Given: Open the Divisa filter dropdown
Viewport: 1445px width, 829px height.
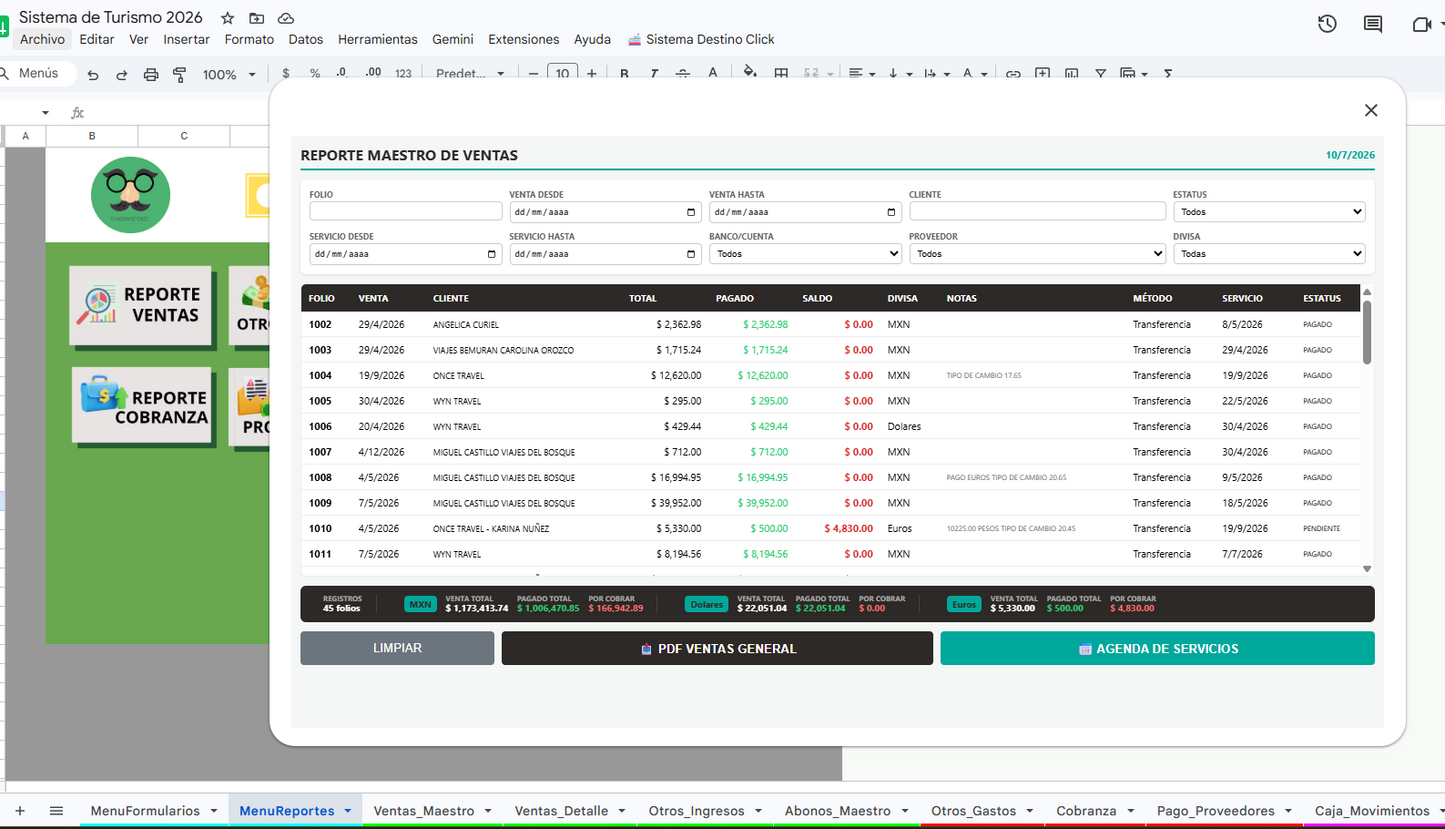Looking at the screenshot, I should 1269,254.
